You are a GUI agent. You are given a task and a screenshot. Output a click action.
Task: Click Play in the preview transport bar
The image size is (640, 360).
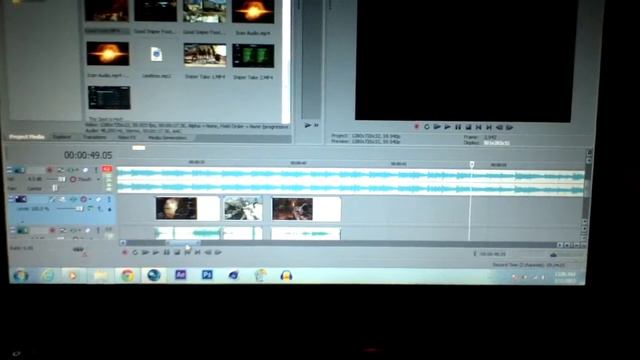pos(448,127)
